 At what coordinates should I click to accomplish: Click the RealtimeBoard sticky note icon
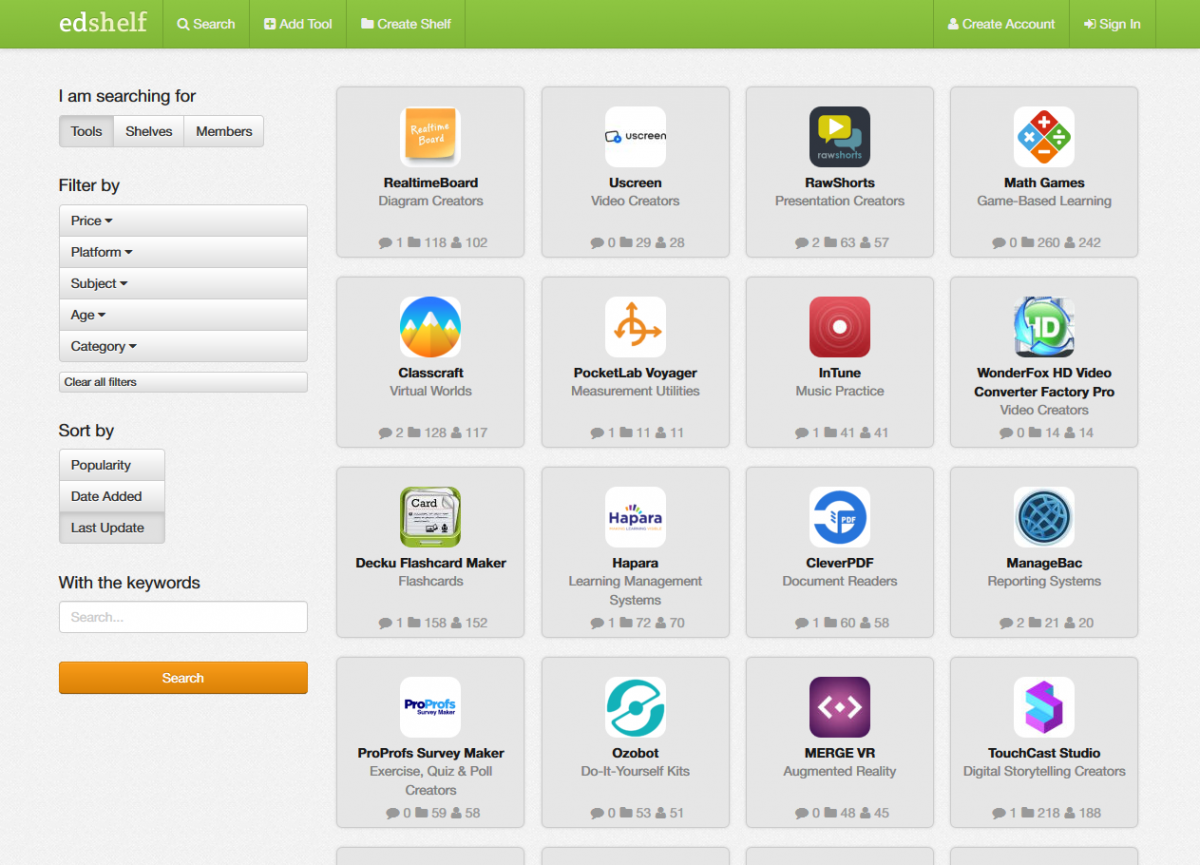click(x=430, y=137)
